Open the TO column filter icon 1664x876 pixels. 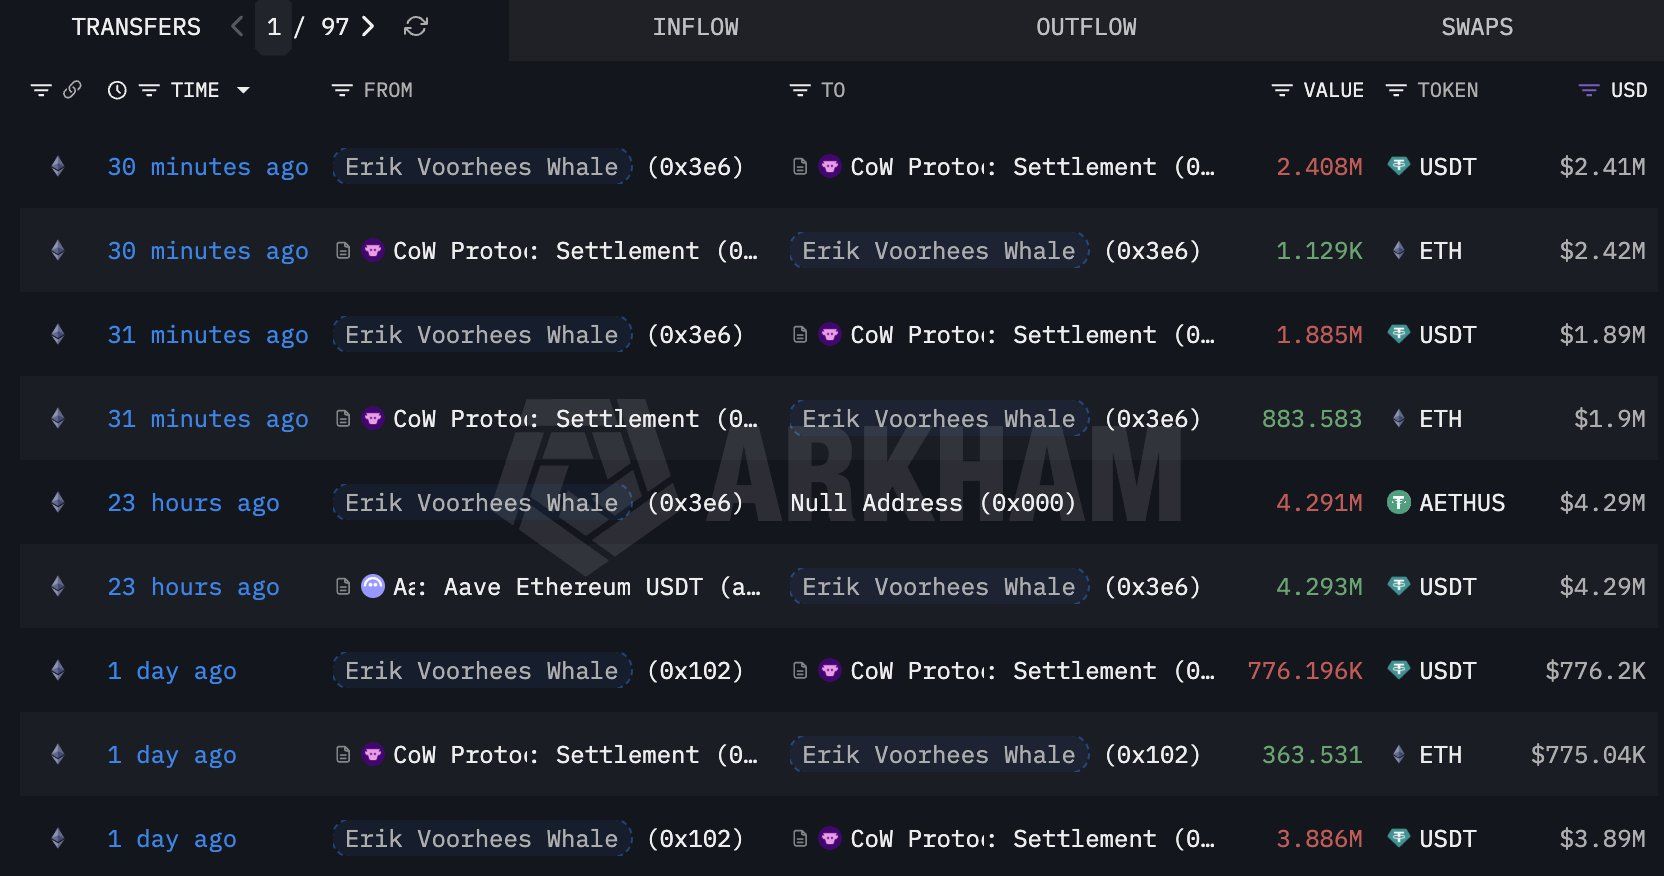tap(800, 90)
